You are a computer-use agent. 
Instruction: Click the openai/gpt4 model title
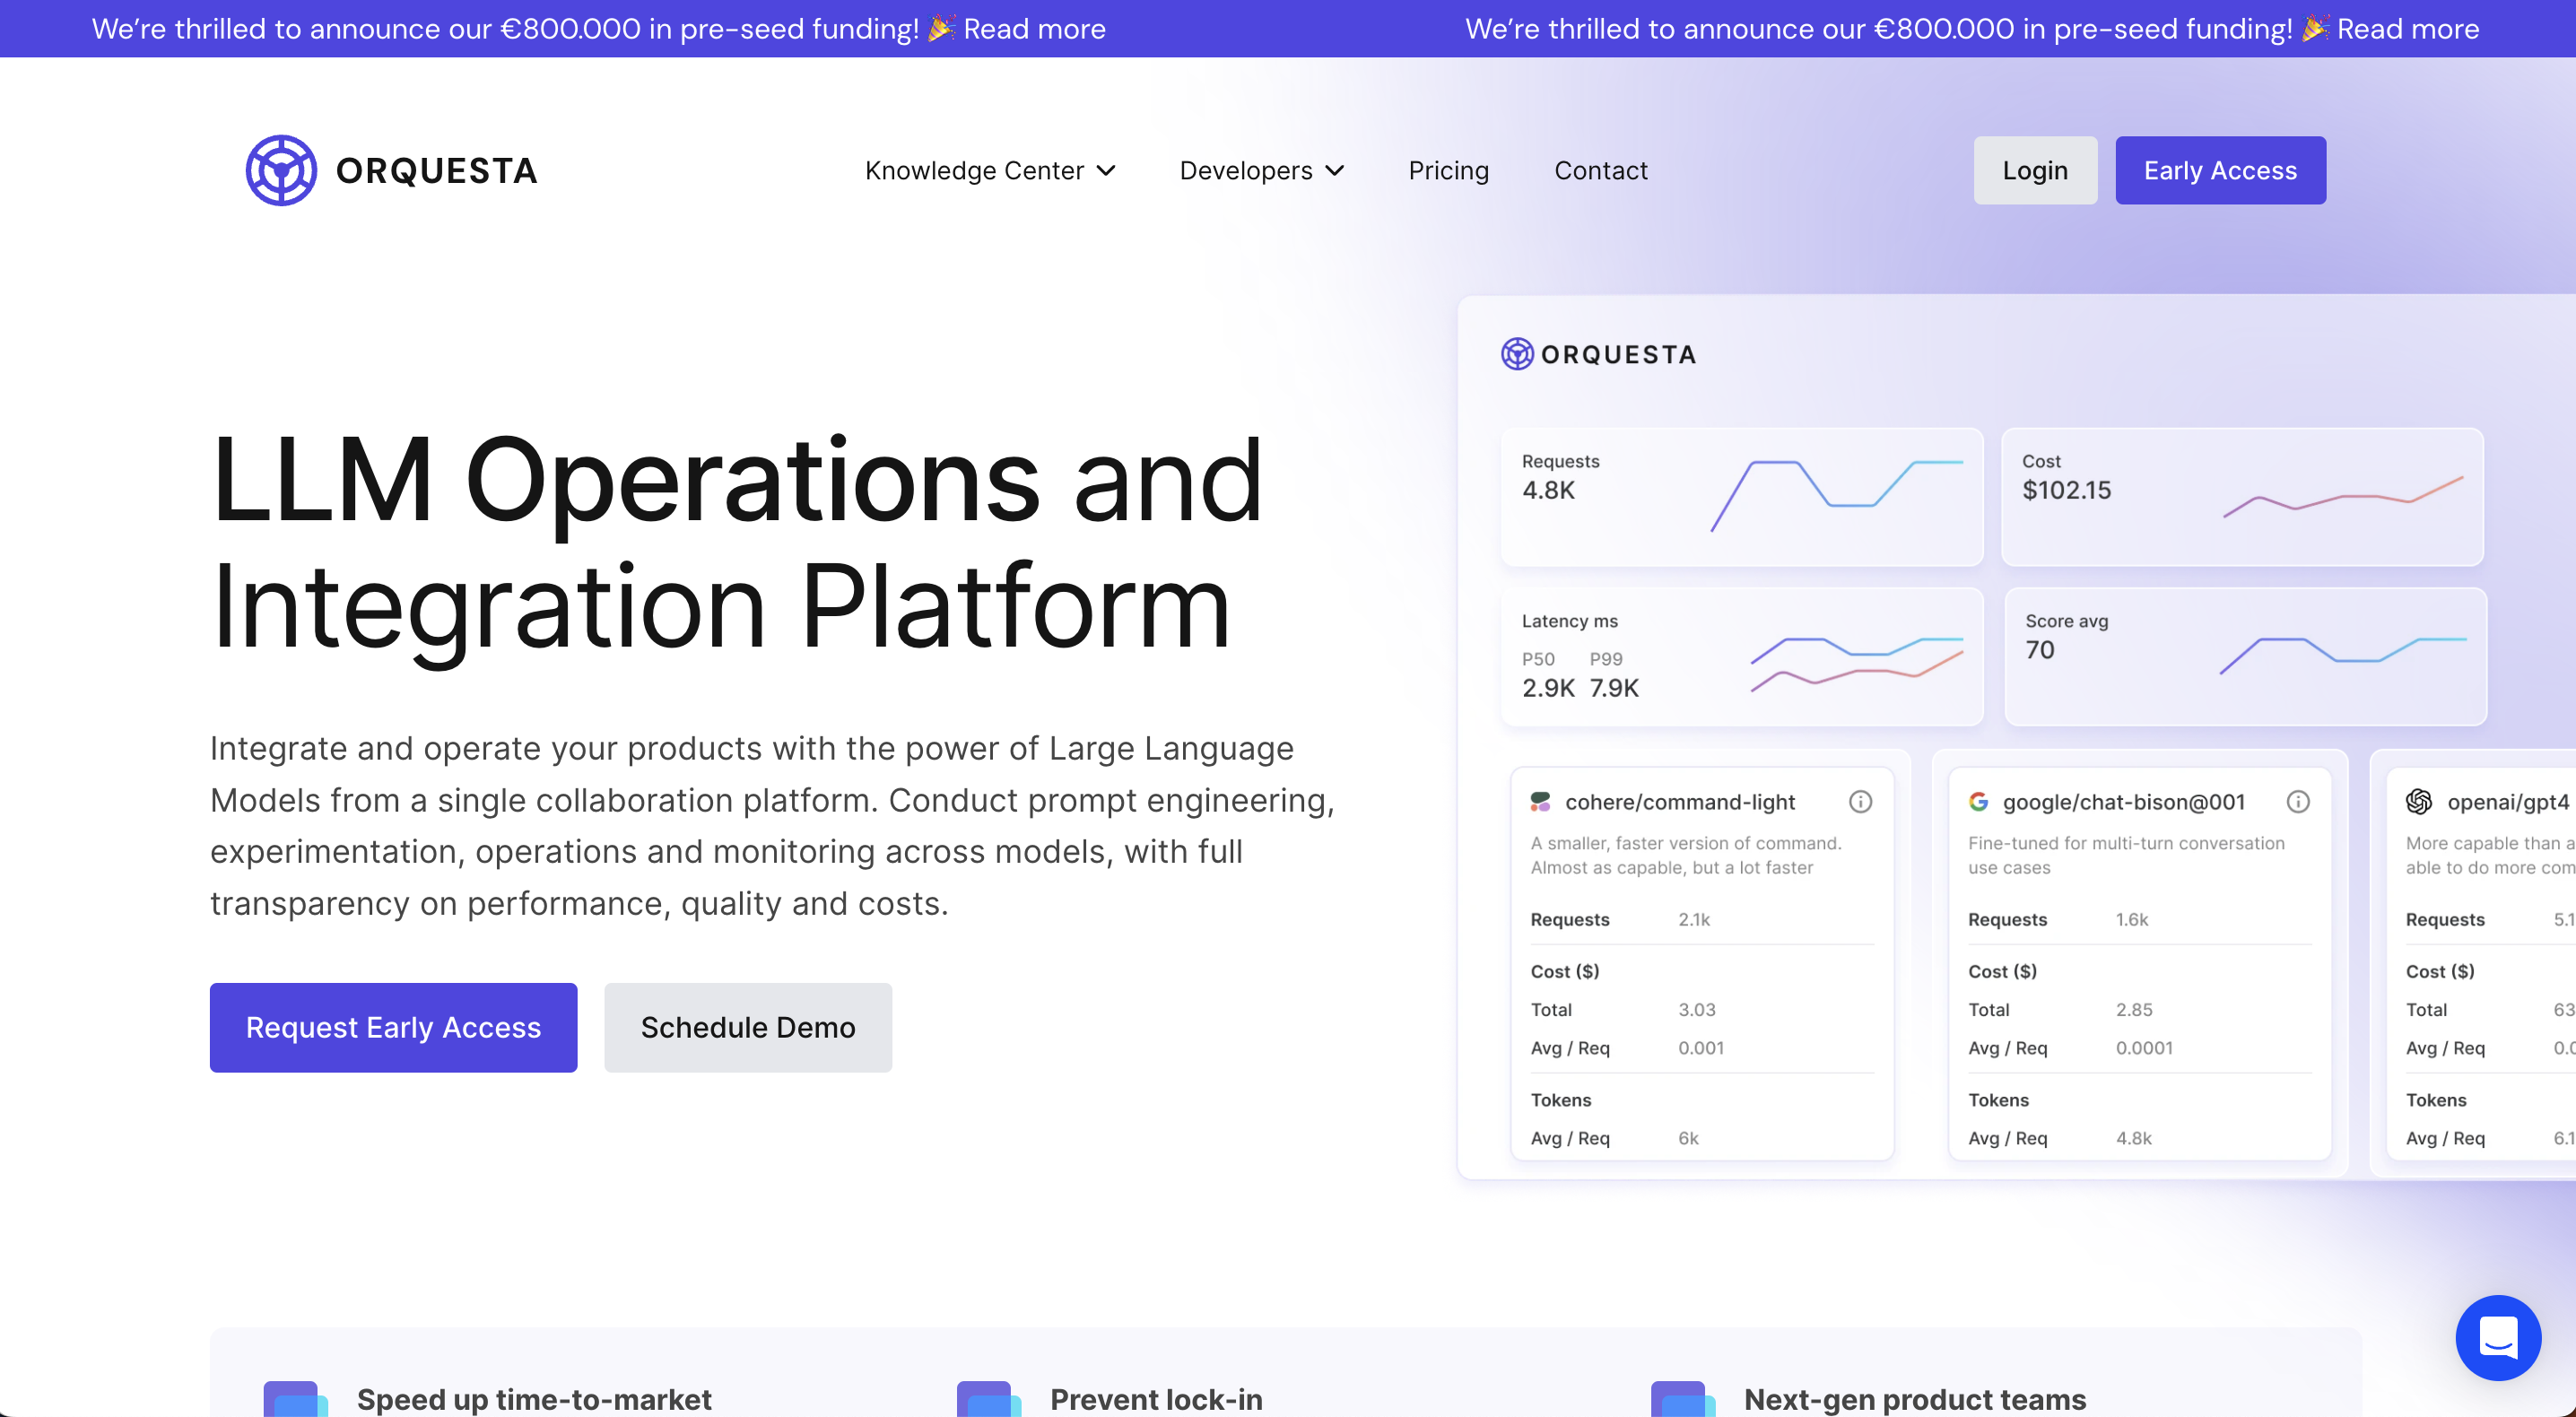(2507, 802)
